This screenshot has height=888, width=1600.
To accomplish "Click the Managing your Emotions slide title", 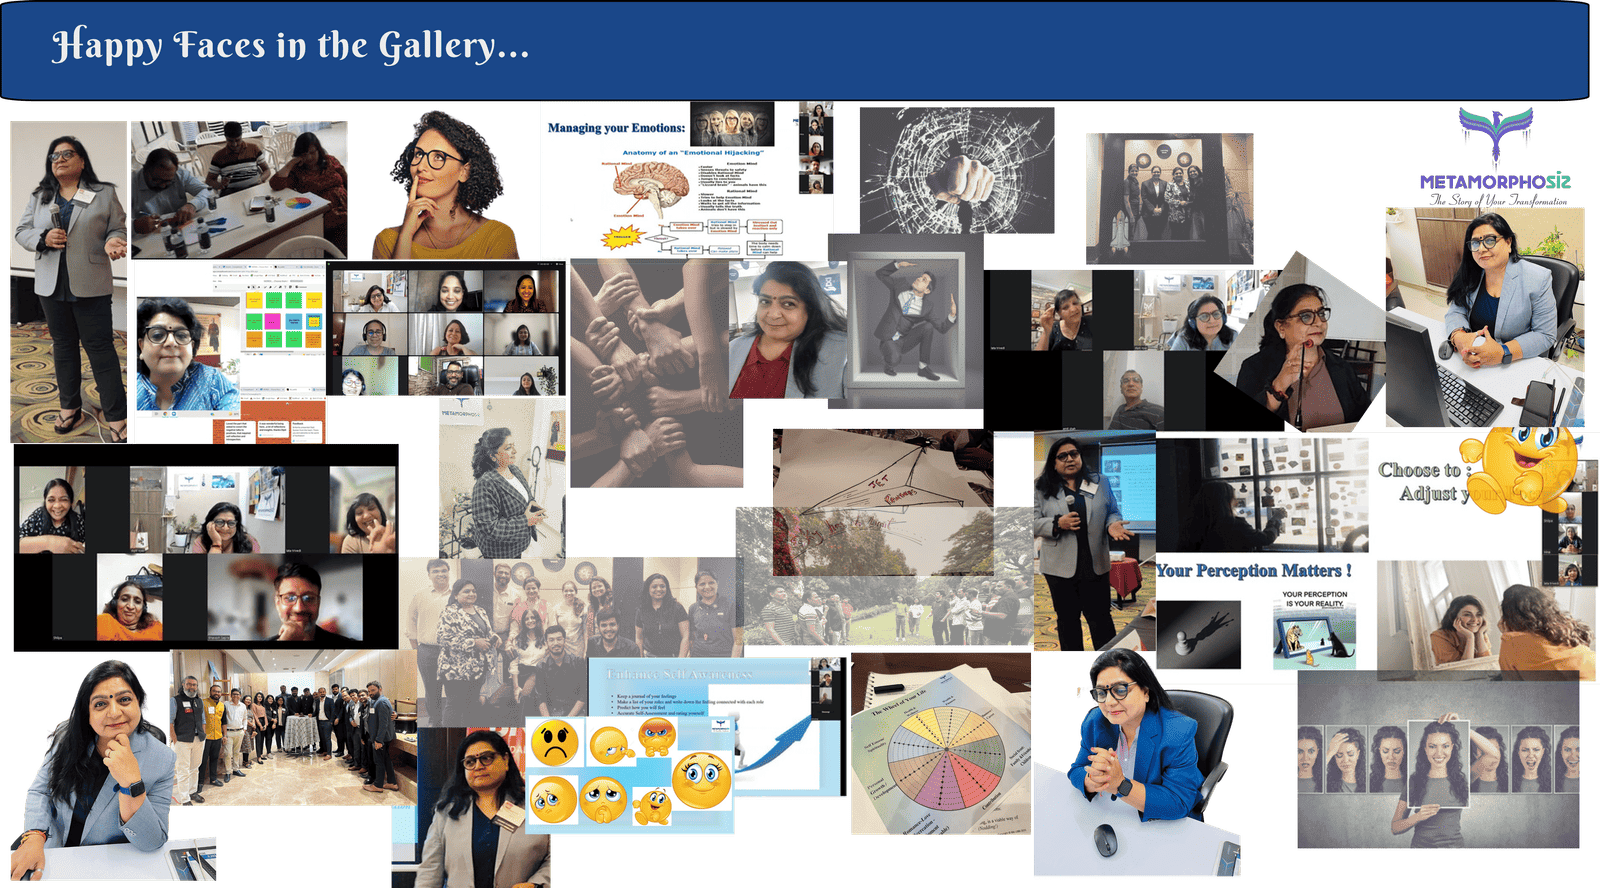I will 616,128.
